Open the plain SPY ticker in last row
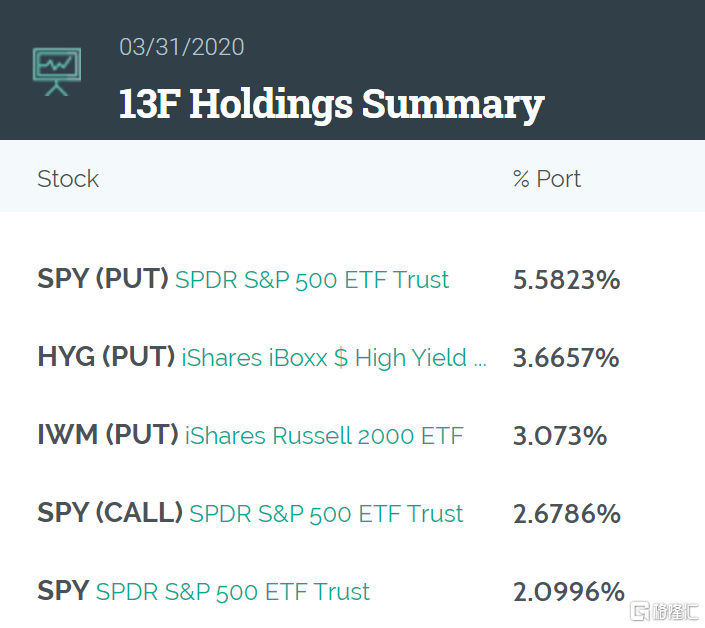Screen dimensions: 705x628 click(x=63, y=591)
